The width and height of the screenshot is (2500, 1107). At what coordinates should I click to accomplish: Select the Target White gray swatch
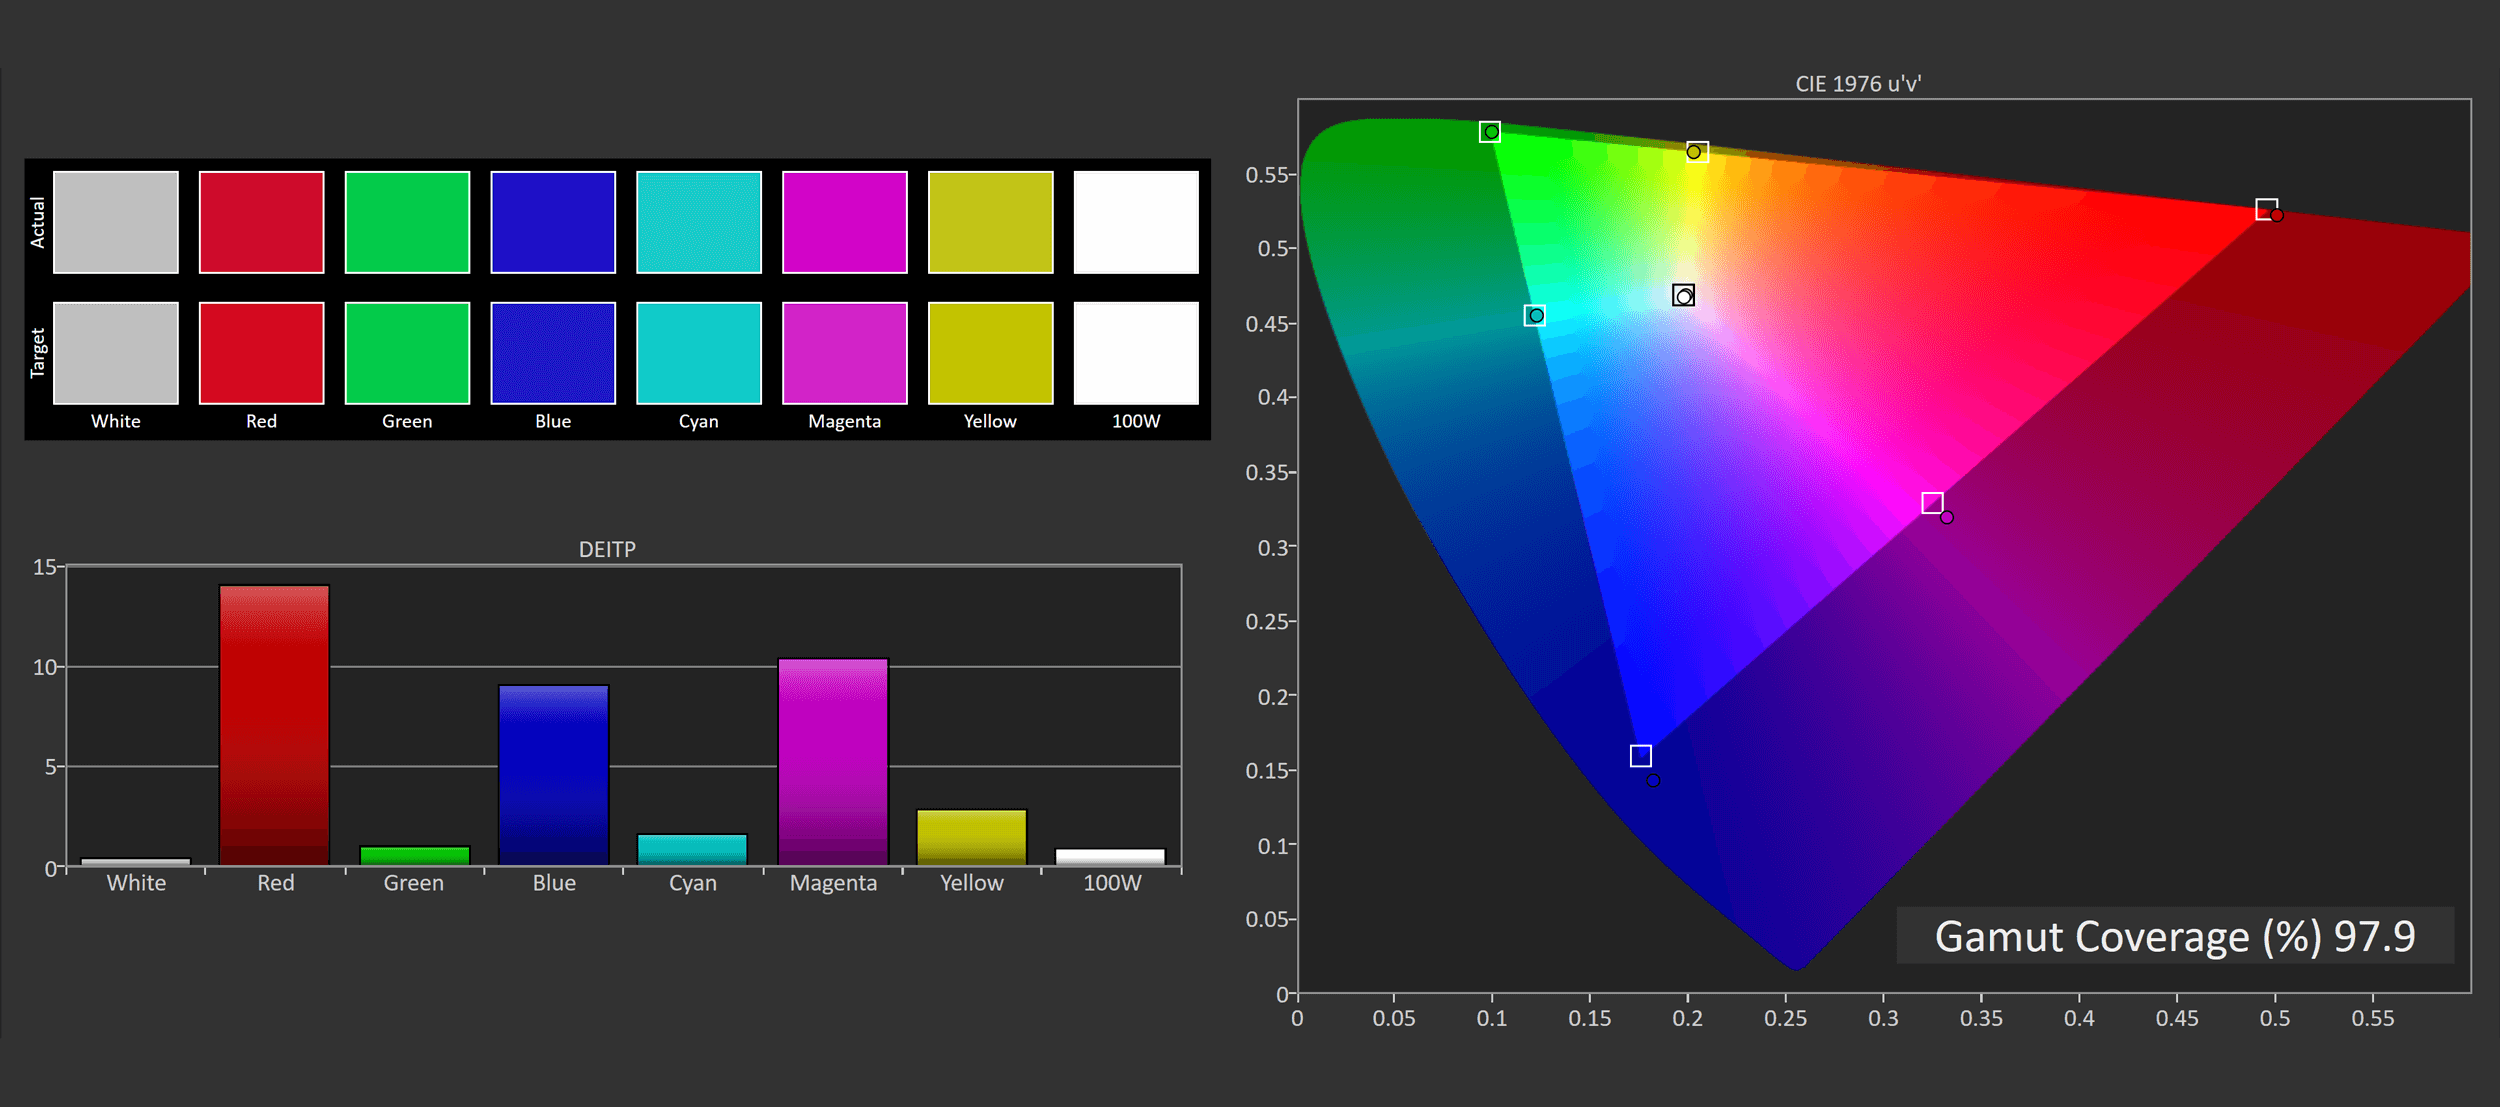[x=116, y=353]
